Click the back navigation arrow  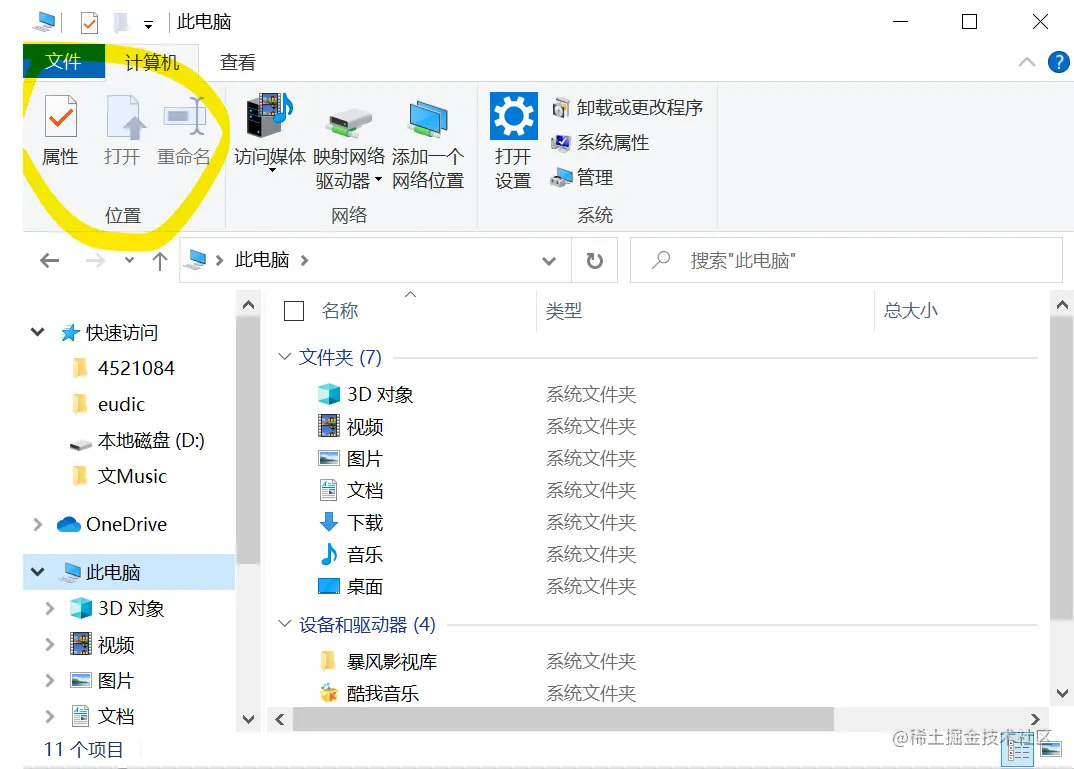pyautogui.click(x=48, y=260)
